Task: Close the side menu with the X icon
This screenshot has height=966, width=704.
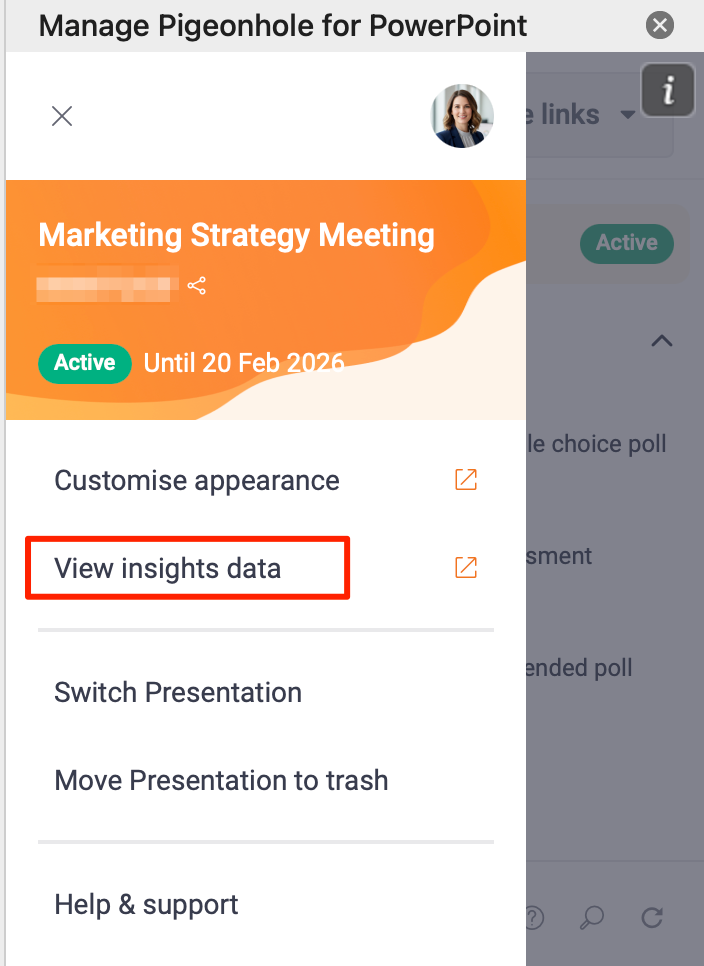Action: [62, 117]
